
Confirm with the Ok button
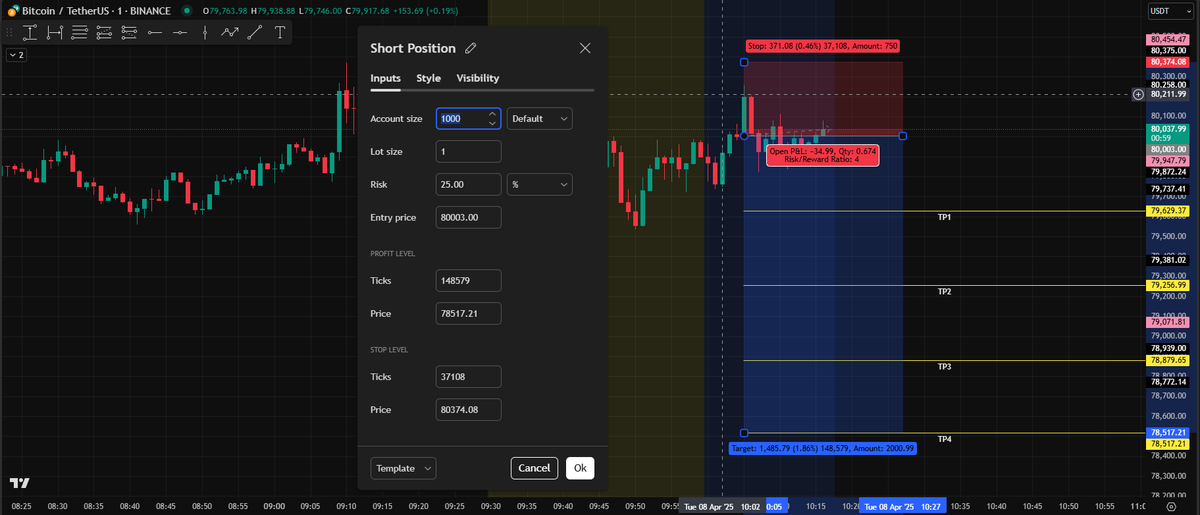click(x=580, y=468)
